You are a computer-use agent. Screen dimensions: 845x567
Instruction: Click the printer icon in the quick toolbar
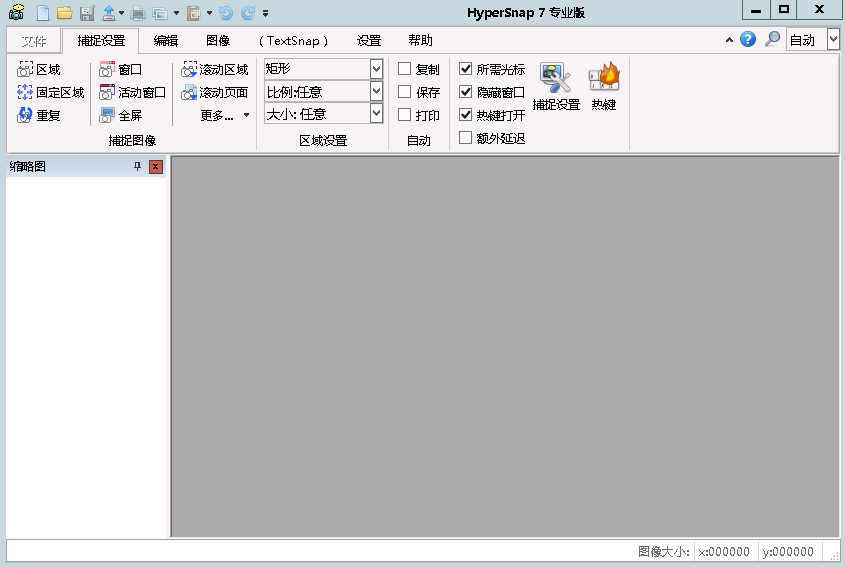[138, 12]
